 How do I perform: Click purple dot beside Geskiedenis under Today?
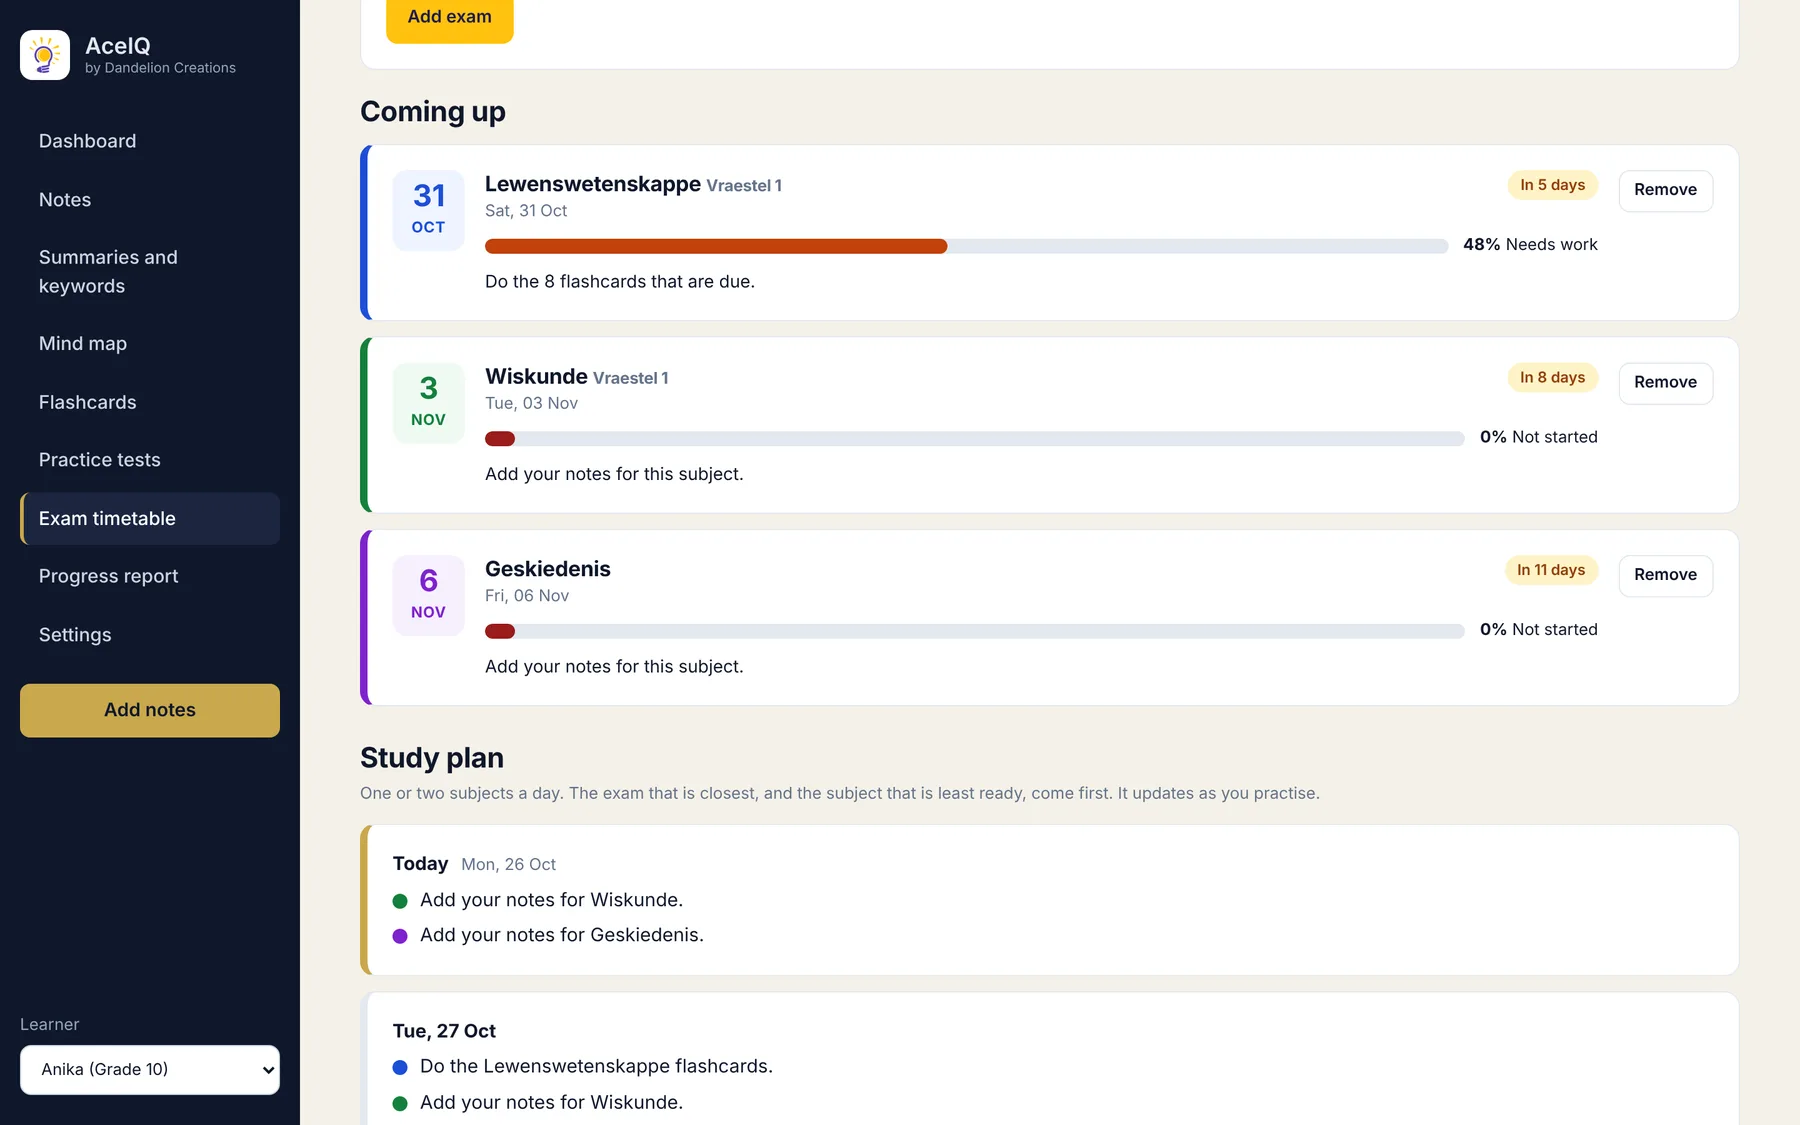pyautogui.click(x=400, y=936)
